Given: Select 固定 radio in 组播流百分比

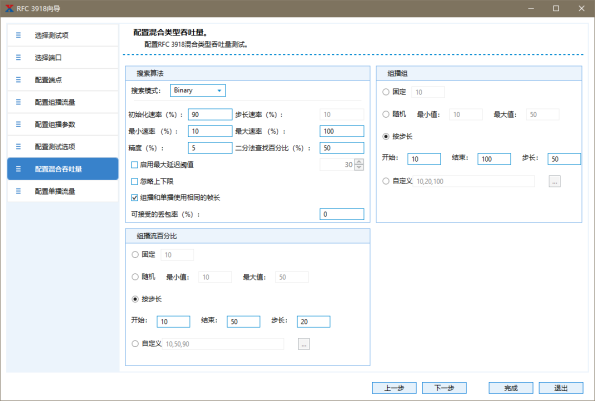Looking at the screenshot, I should (135, 255).
